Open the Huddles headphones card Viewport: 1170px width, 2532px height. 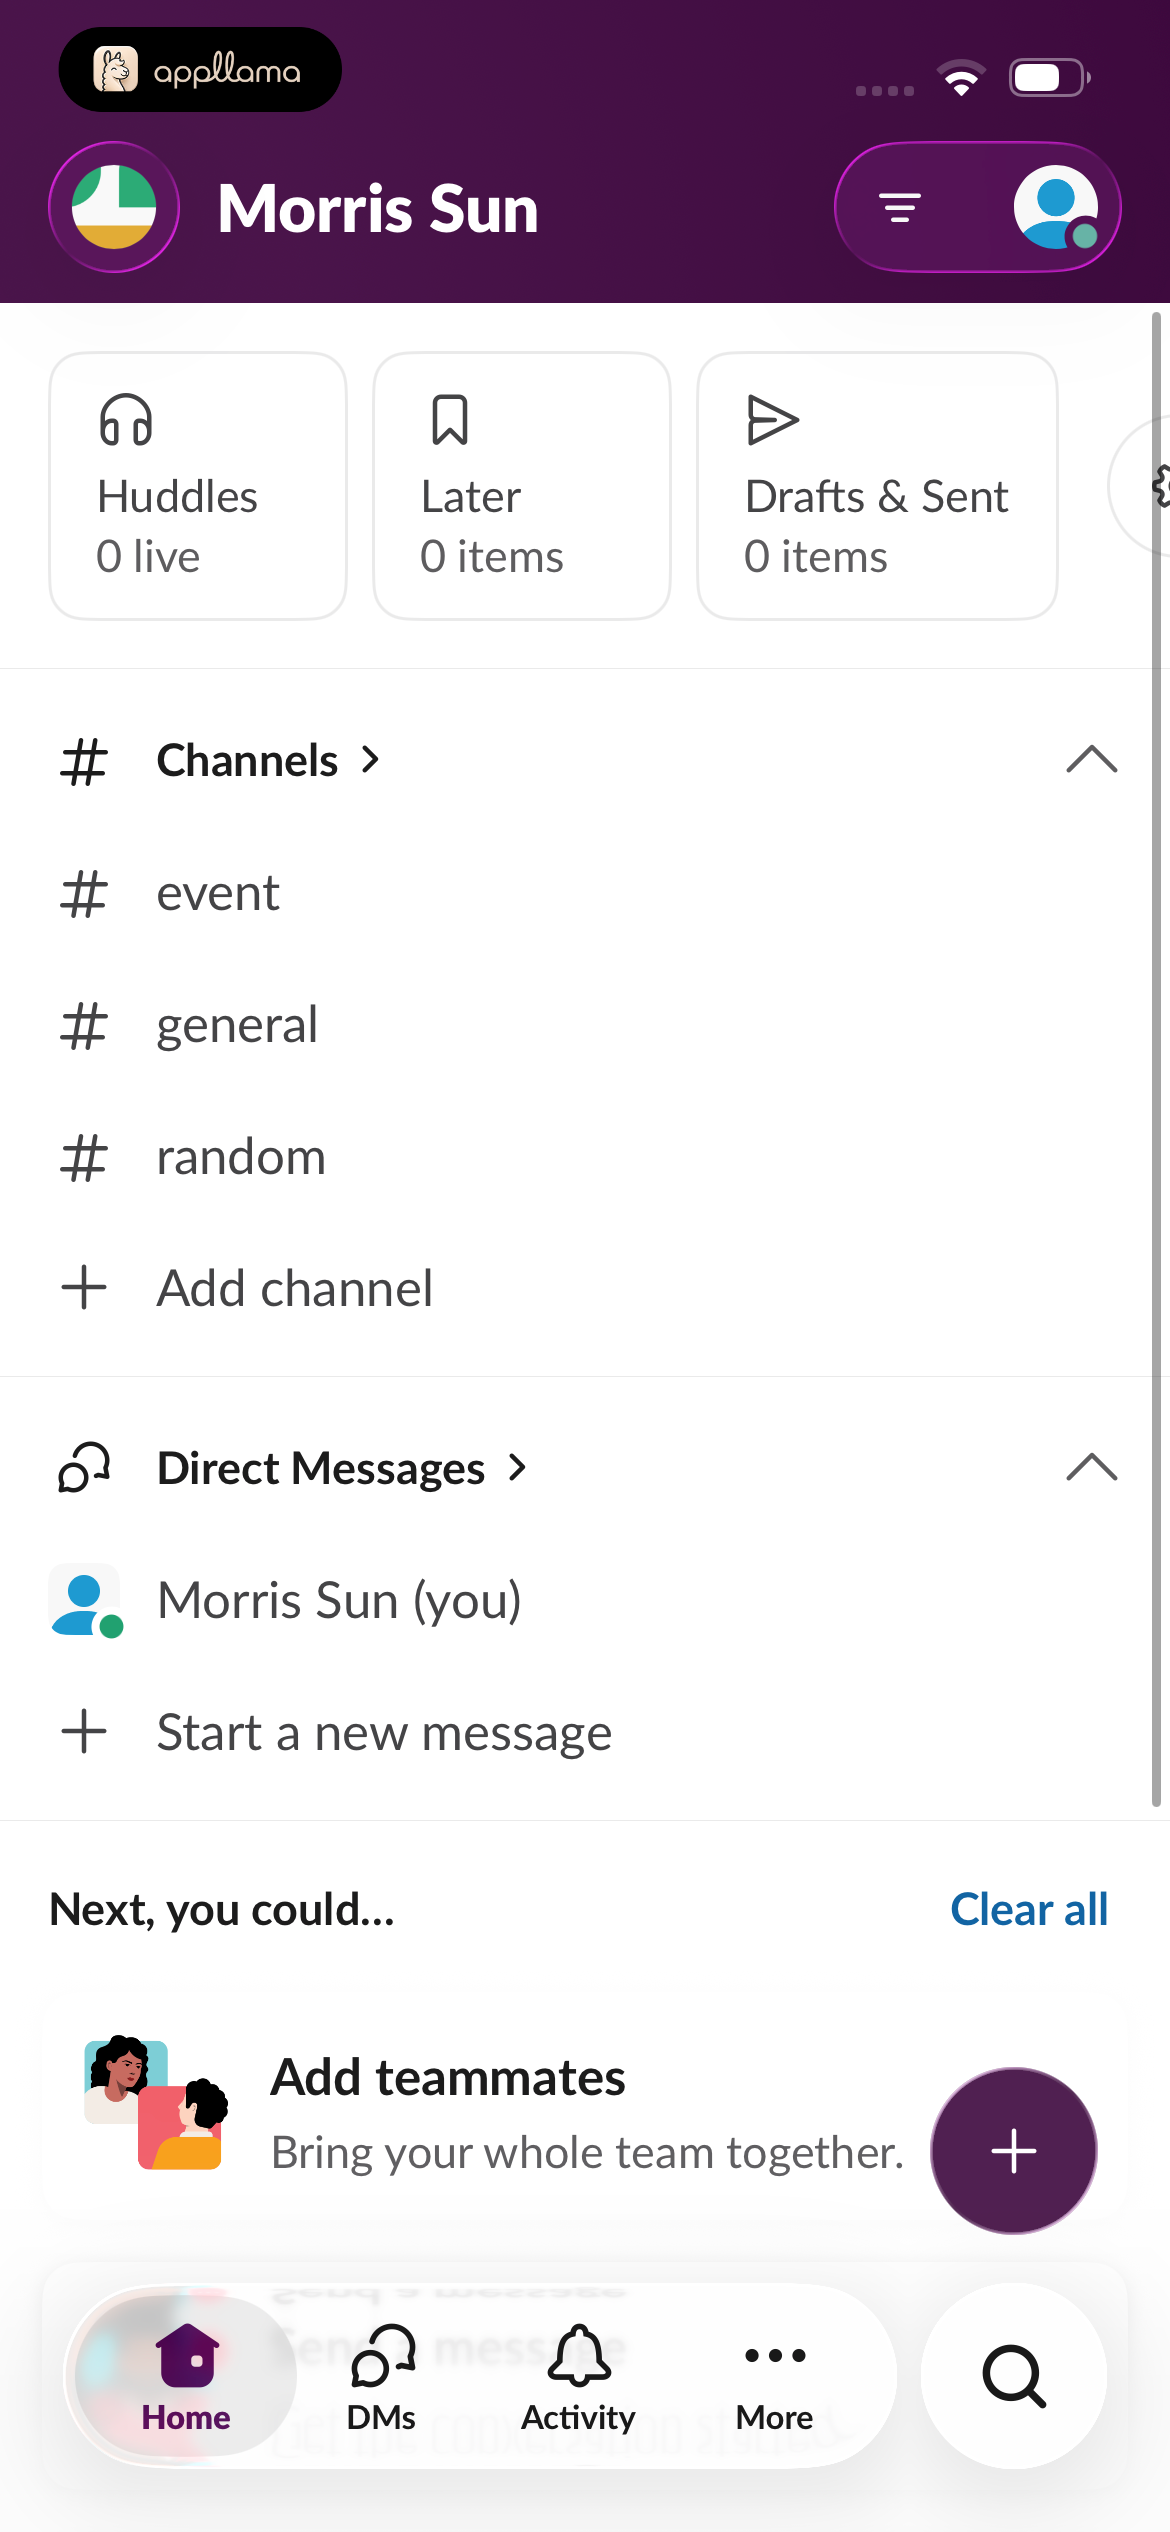tap(198, 486)
